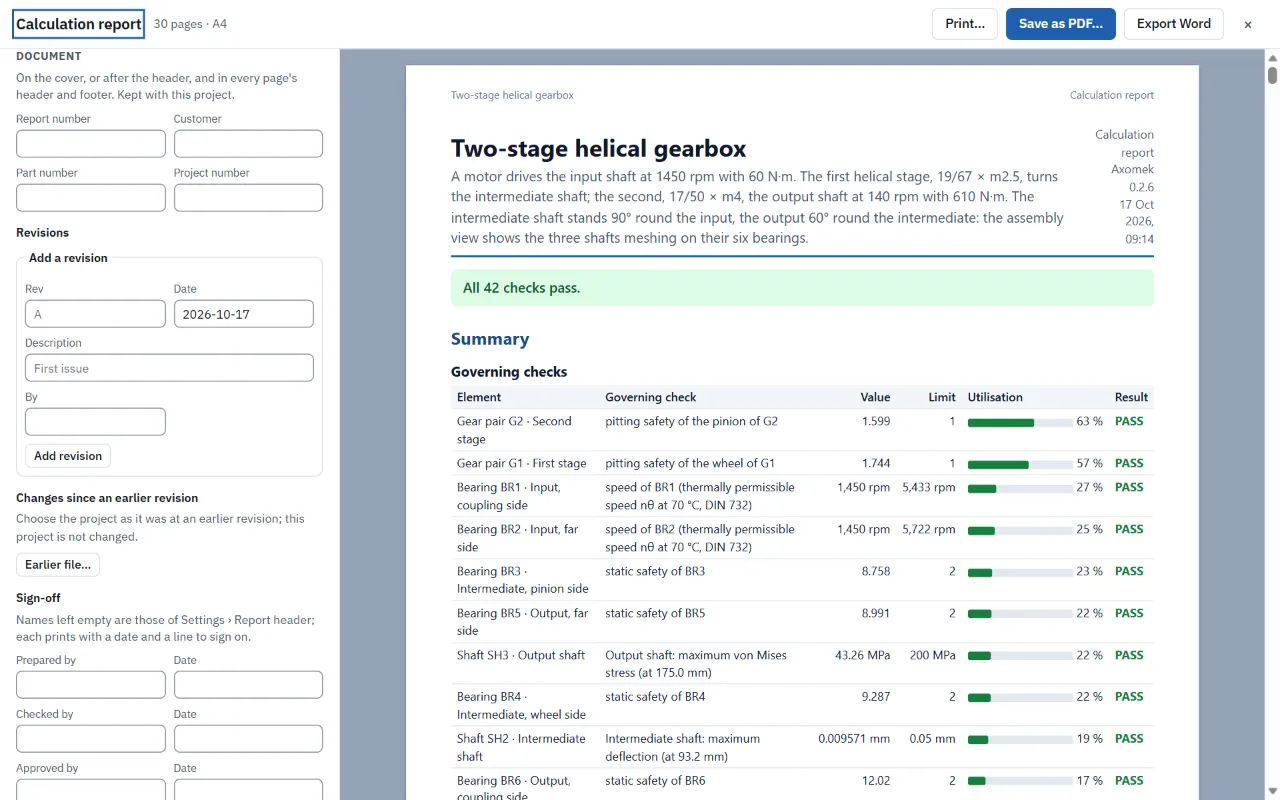Click the 57 % utilisation bar for Gear pair G1
Screen dimensions: 1280x800
coord(1021,464)
